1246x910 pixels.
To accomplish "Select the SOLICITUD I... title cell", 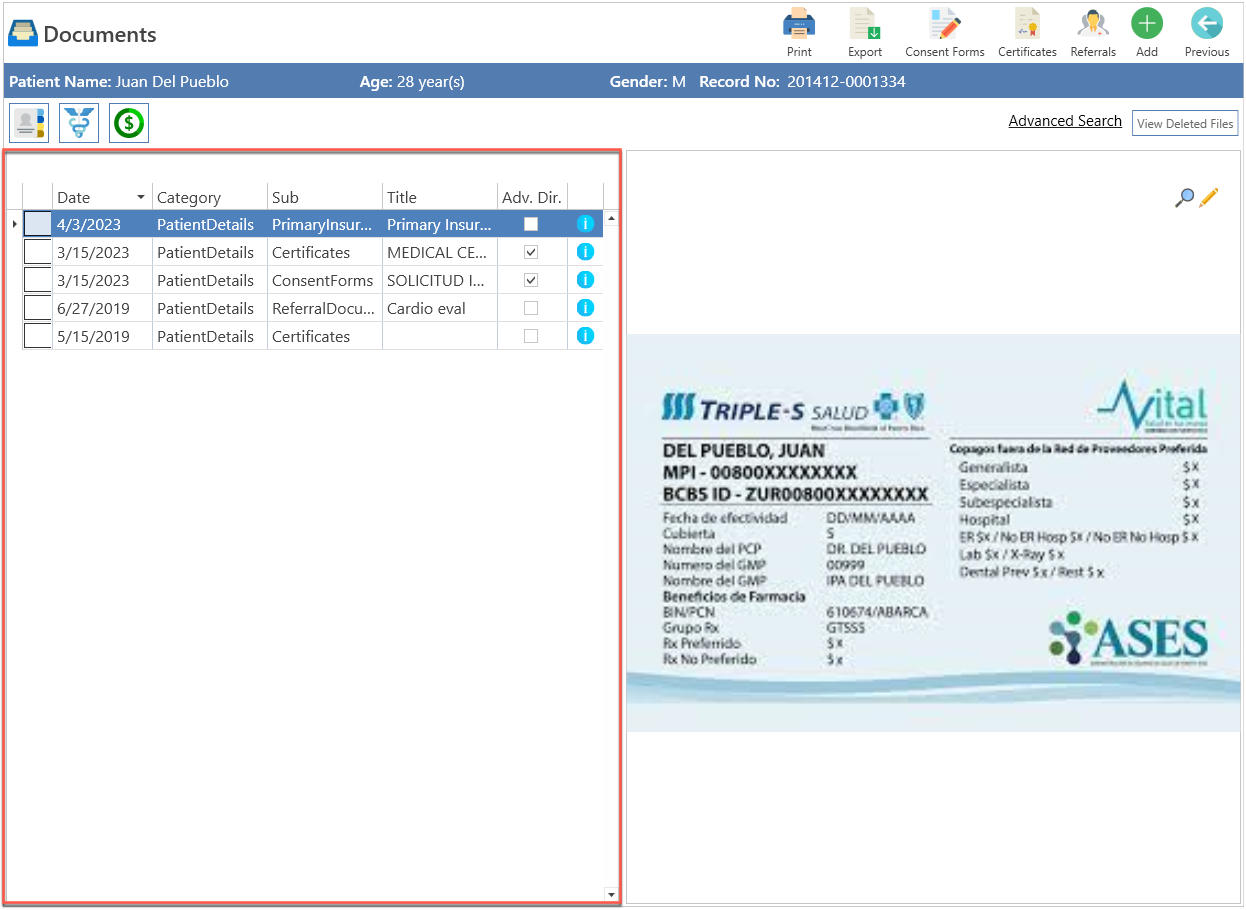I will pos(440,280).
